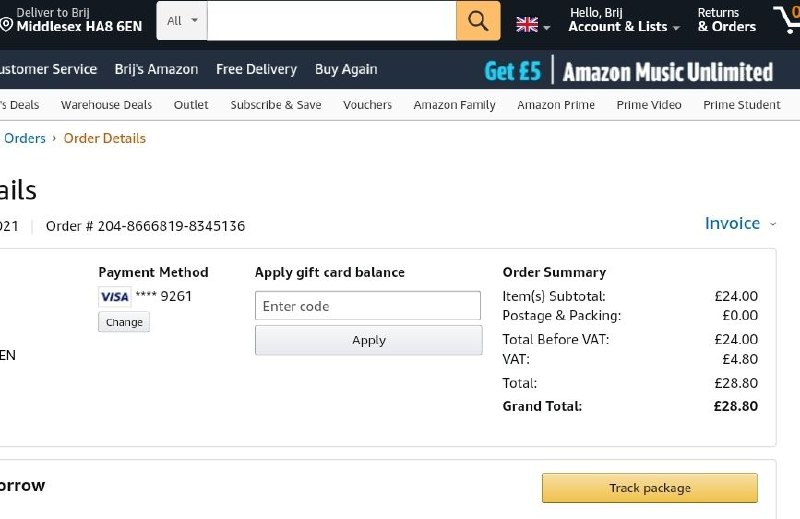Expand the Account & Lists menu
800x519 pixels.
pos(624,20)
